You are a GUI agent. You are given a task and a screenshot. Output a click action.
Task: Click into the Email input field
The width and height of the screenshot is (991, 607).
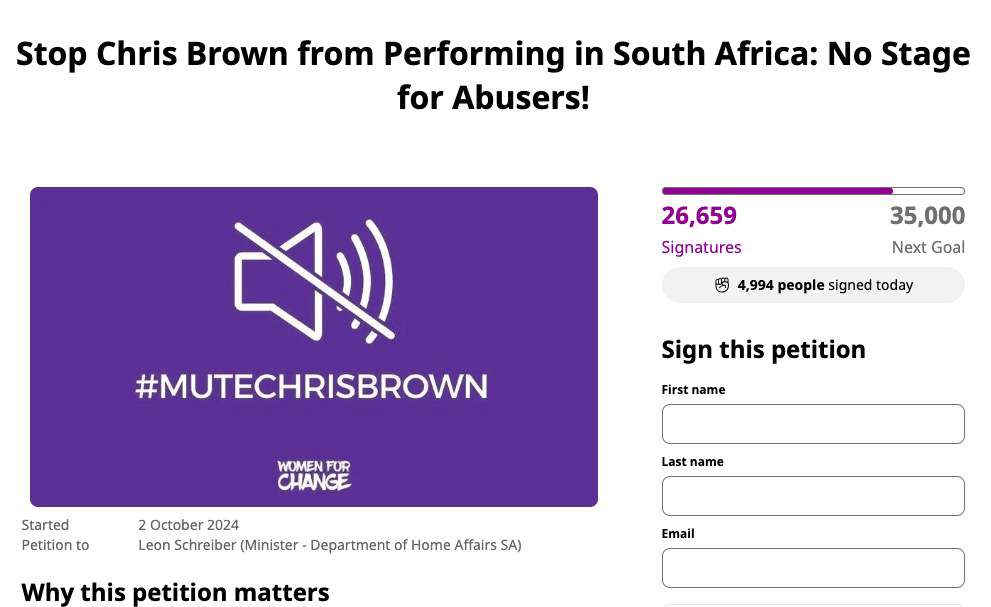(x=813, y=568)
